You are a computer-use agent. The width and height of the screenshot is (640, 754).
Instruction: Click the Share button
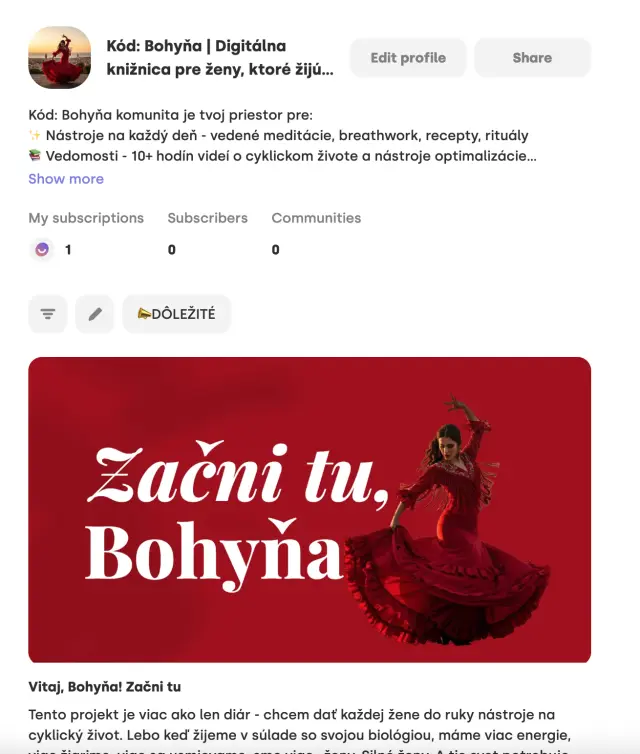532,58
